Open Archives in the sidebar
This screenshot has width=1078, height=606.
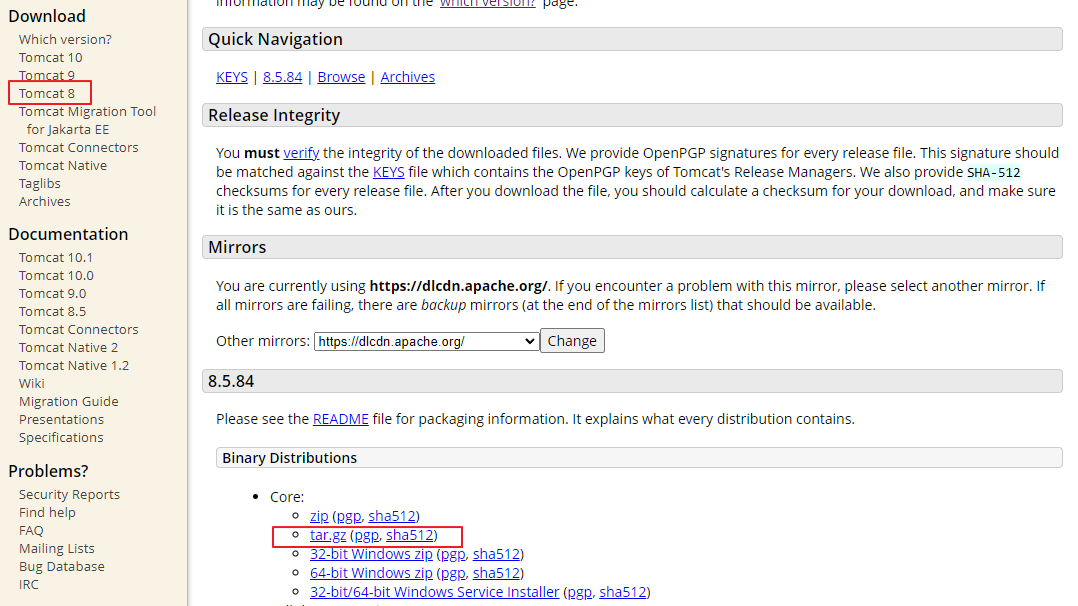click(44, 201)
